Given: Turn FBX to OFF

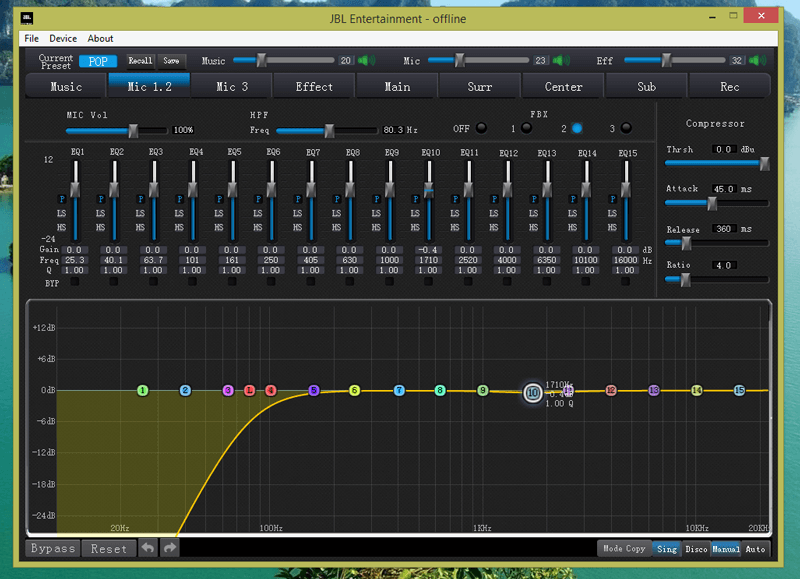Looking at the screenshot, I should [481, 128].
